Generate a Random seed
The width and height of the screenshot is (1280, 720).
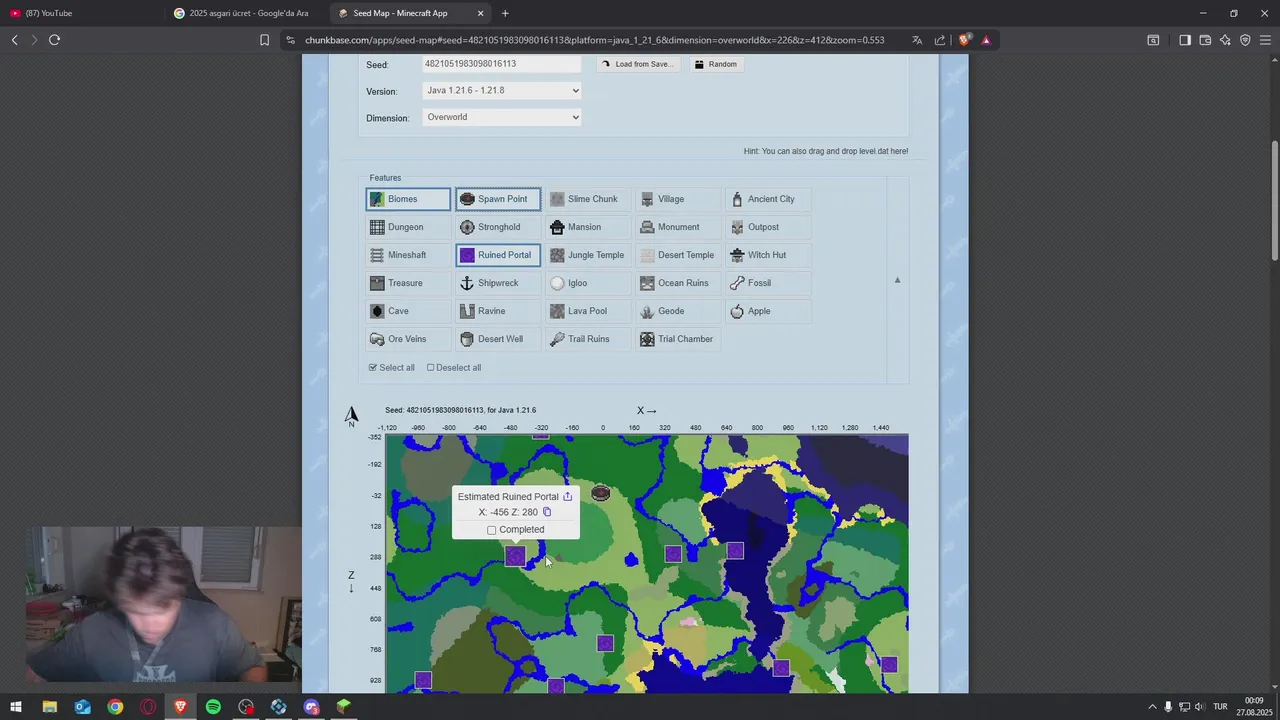pyautogui.click(x=716, y=64)
